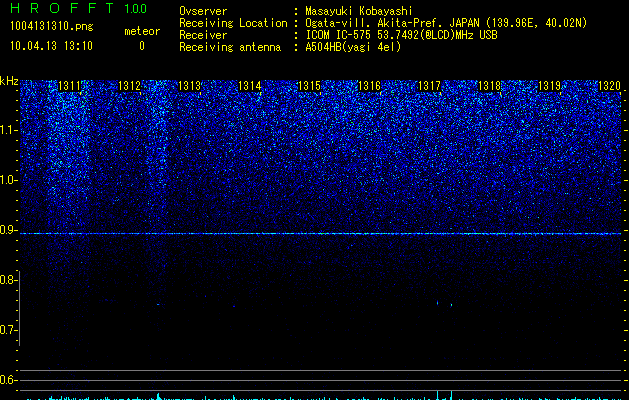Image resolution: width=629 pixels, height=400 pixels.
Task: Click the 1.1 kHz axis label
Action: [x=8, y=130]
